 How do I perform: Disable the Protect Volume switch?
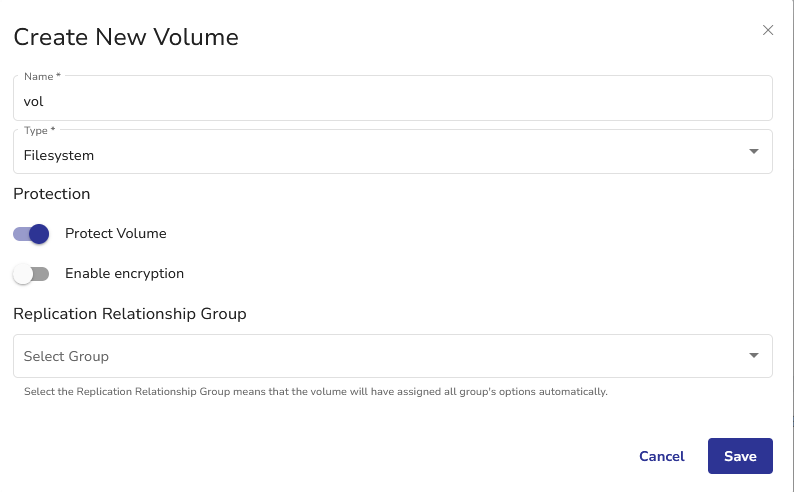(x=31, y=234)
